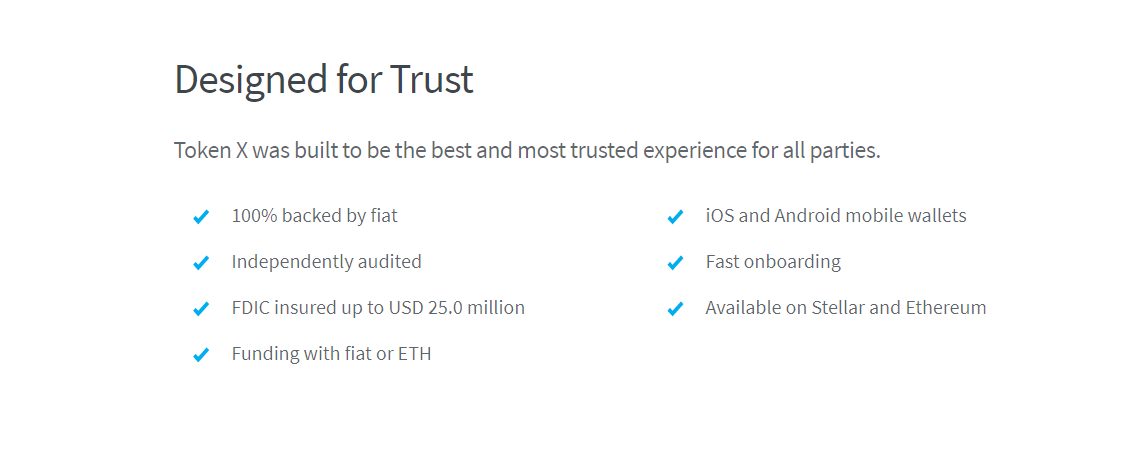1137x461 pixels.
Task: Click the checkmark next to Fast onboarding
Action: [675, 262]
